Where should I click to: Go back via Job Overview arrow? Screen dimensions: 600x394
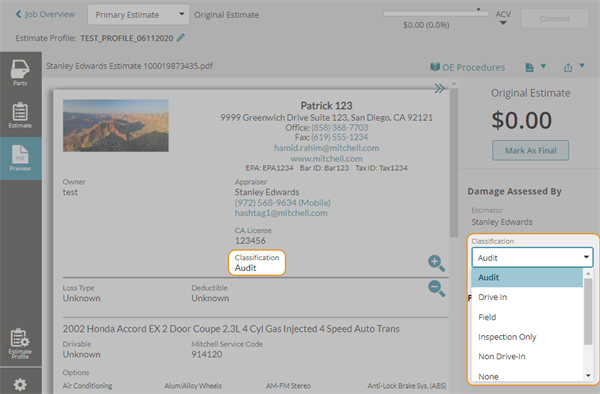coord(18,14)
